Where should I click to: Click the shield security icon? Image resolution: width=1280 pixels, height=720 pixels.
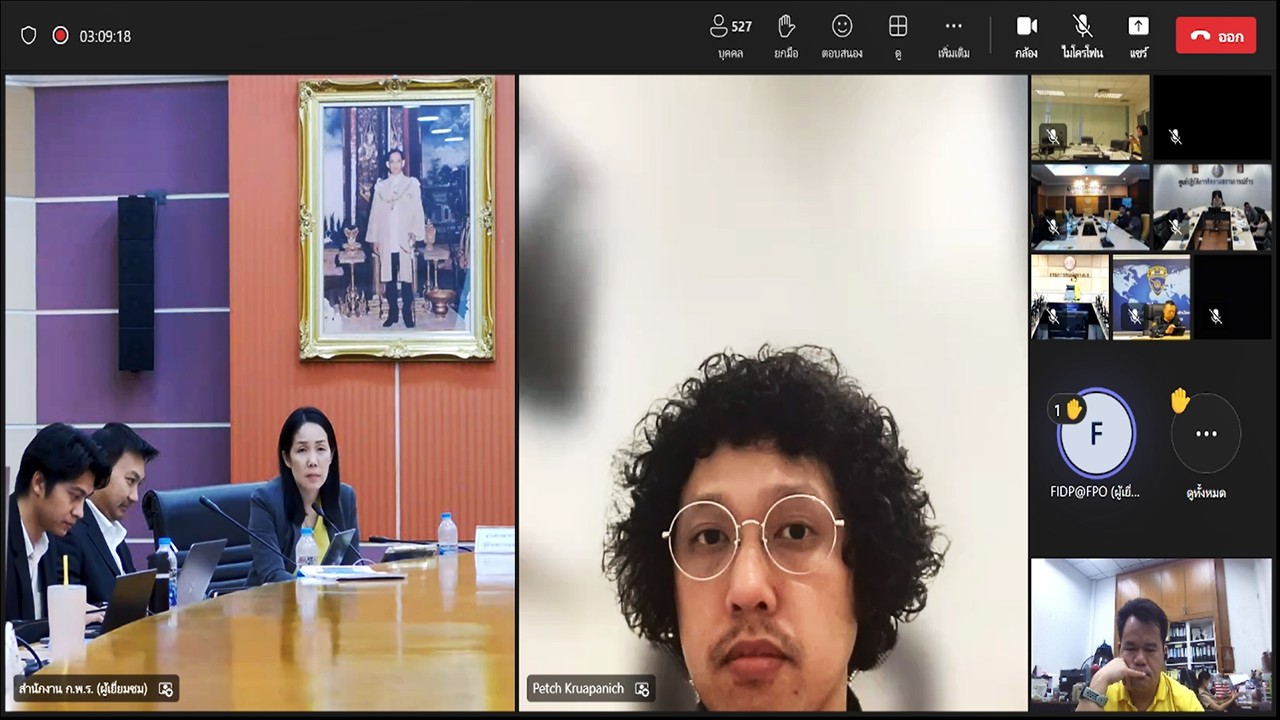[x=29, y=36]
